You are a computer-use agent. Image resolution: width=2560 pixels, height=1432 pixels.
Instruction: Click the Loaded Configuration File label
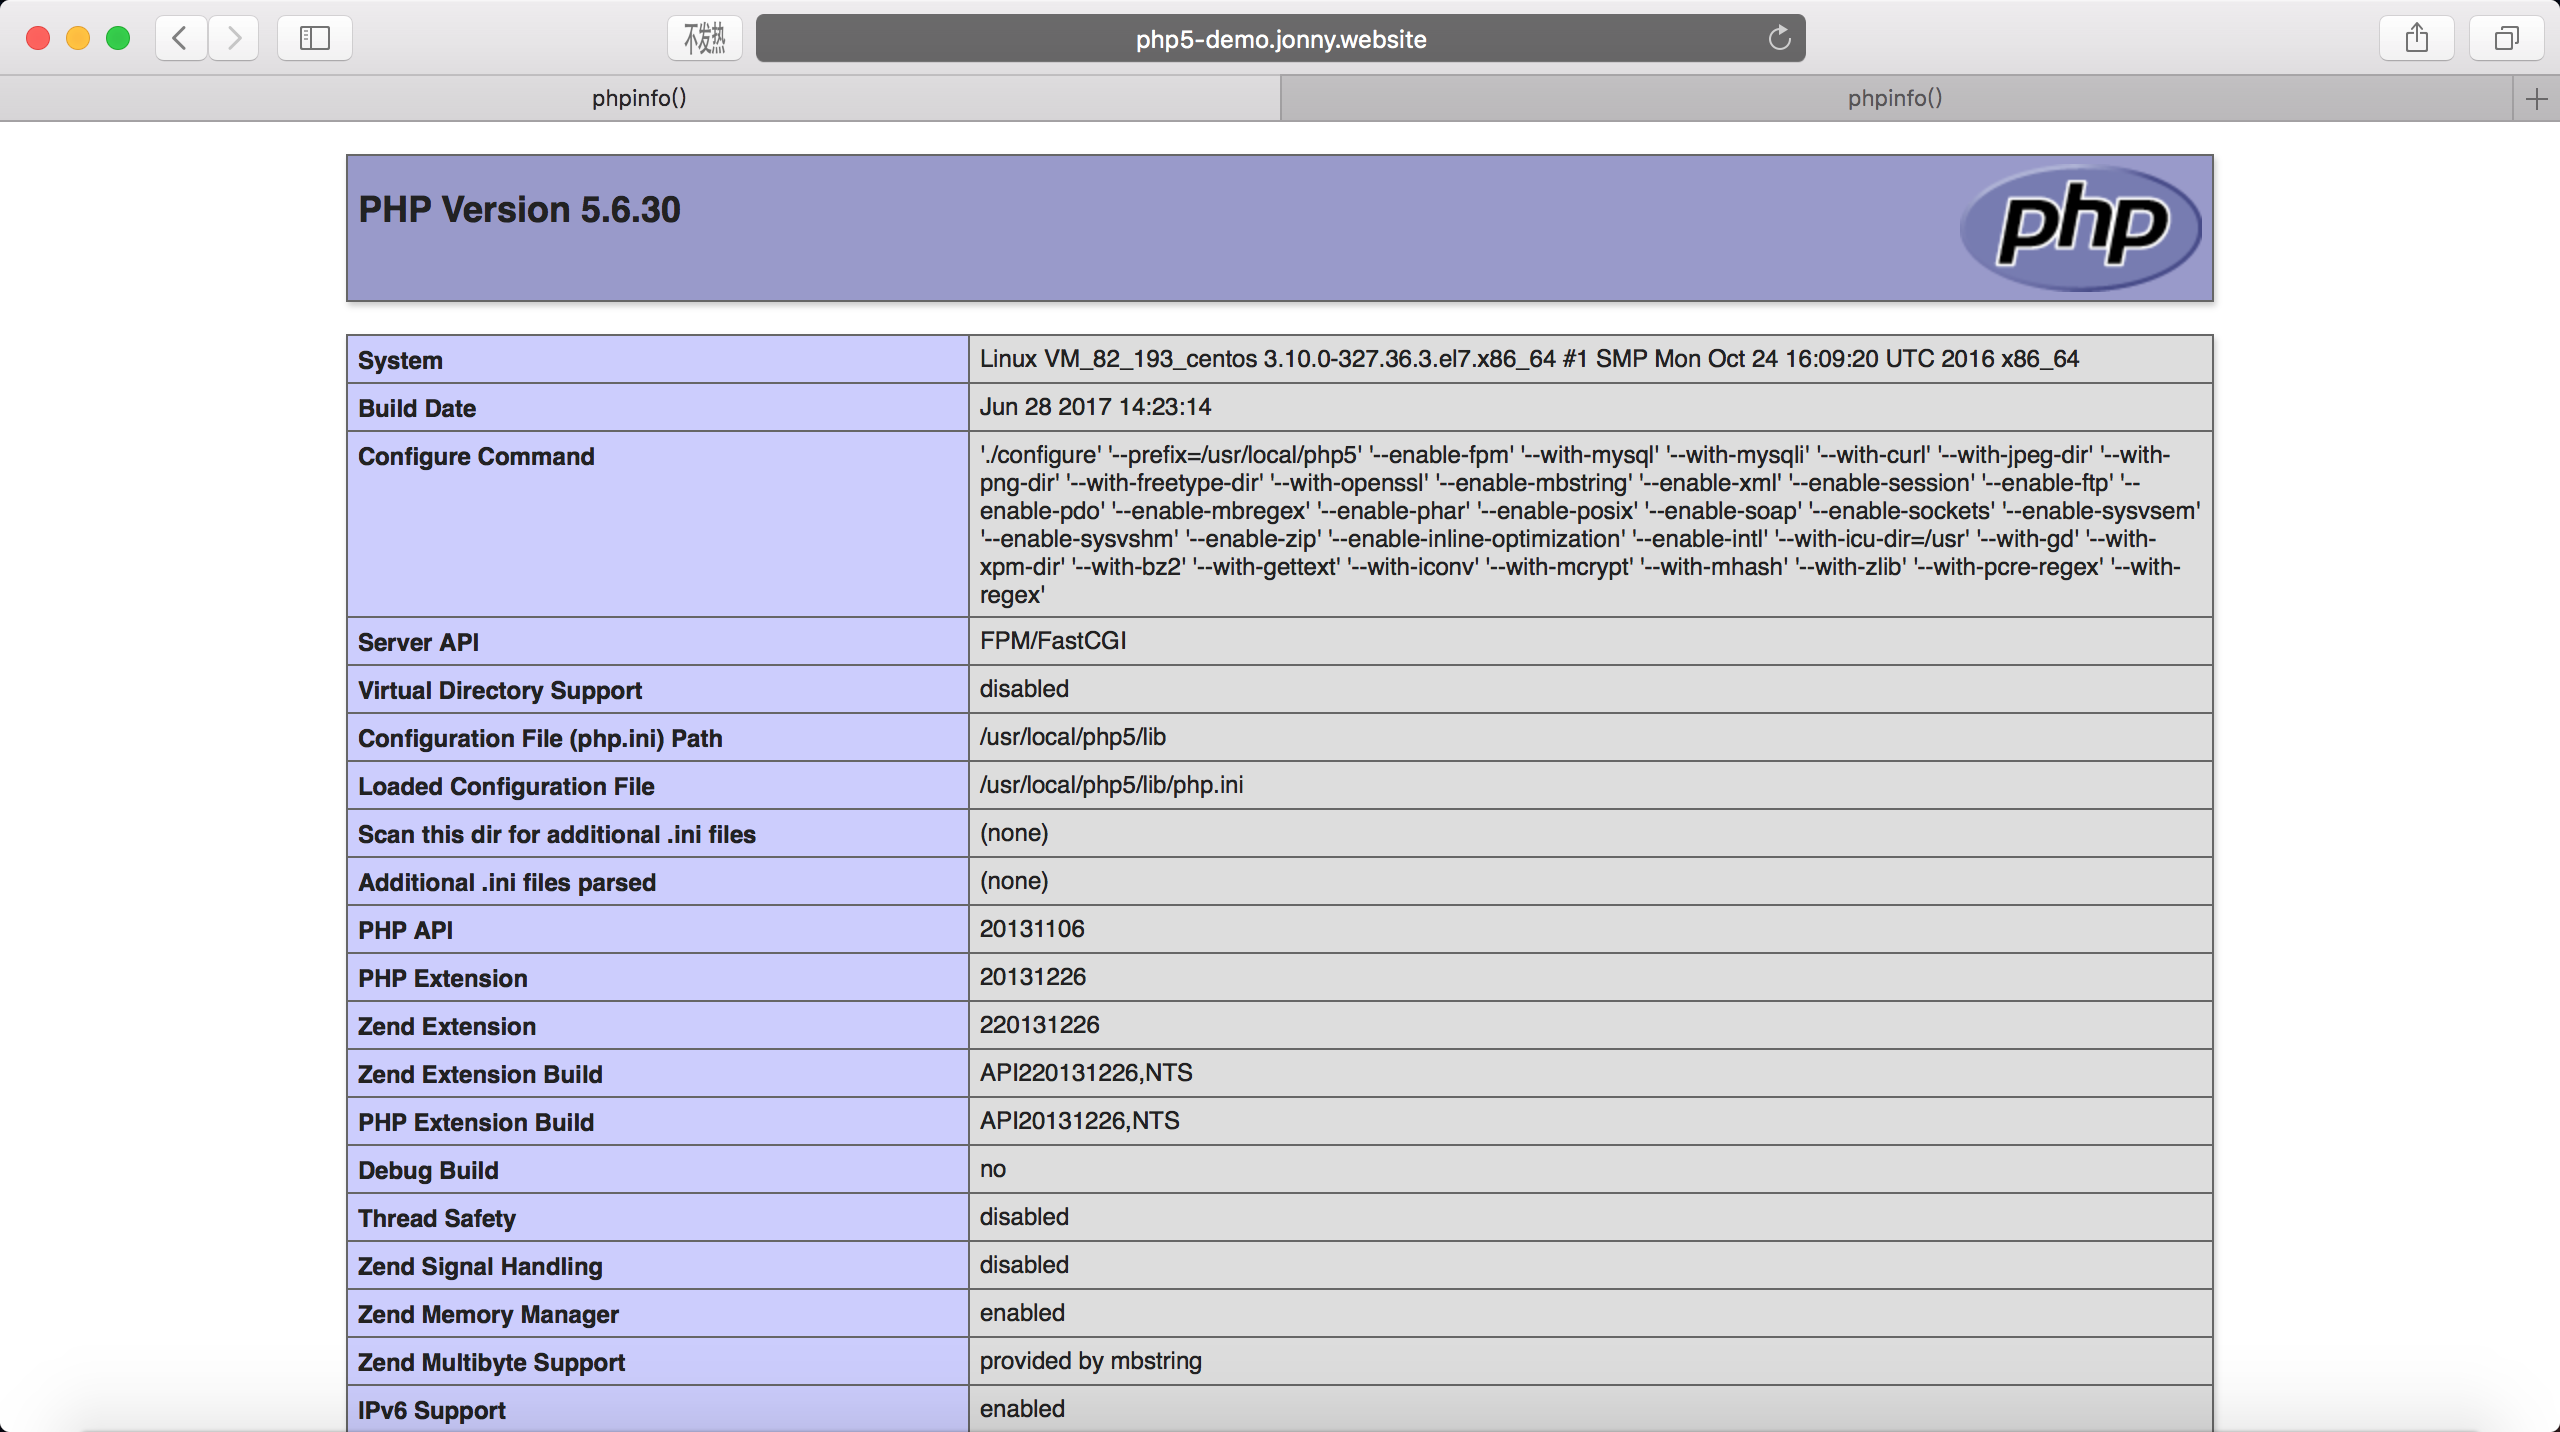506,786
